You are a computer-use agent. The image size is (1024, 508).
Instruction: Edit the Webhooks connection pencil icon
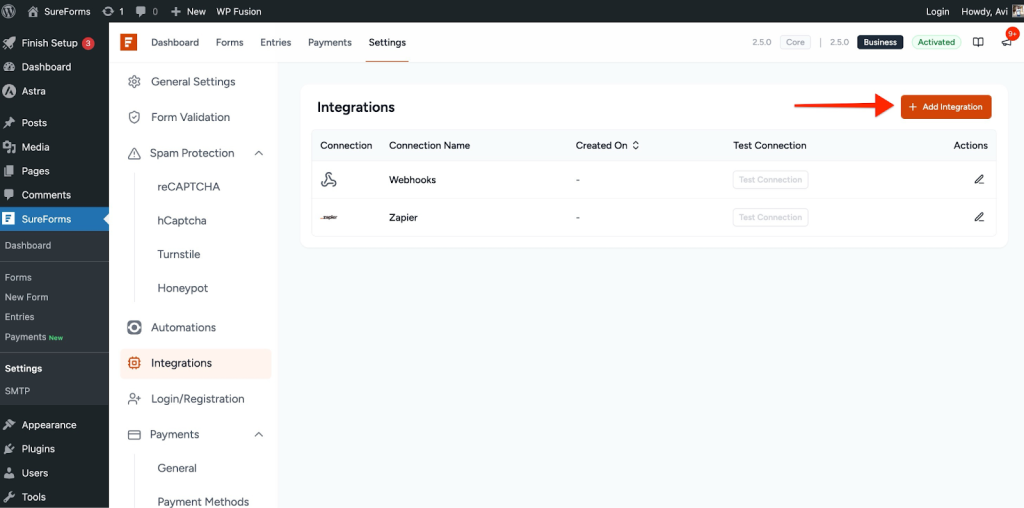point(979,180)
